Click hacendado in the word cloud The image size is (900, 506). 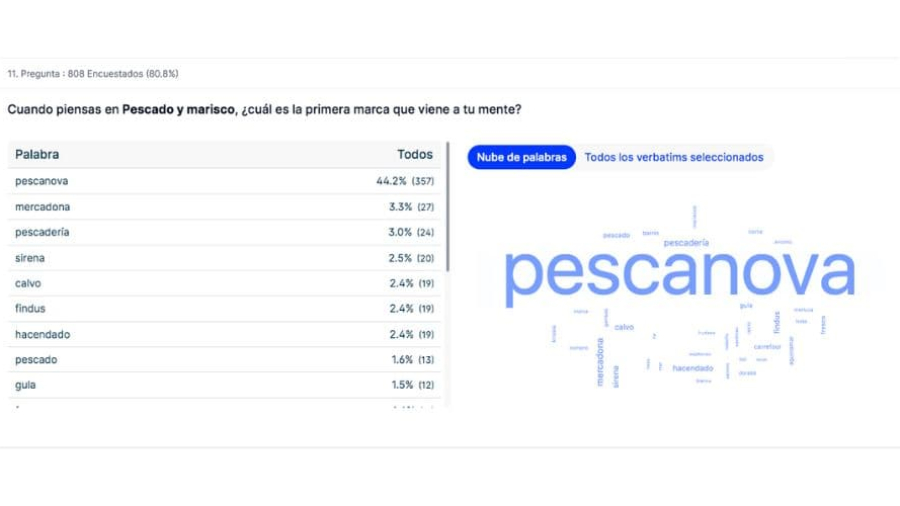pos(693,368)
